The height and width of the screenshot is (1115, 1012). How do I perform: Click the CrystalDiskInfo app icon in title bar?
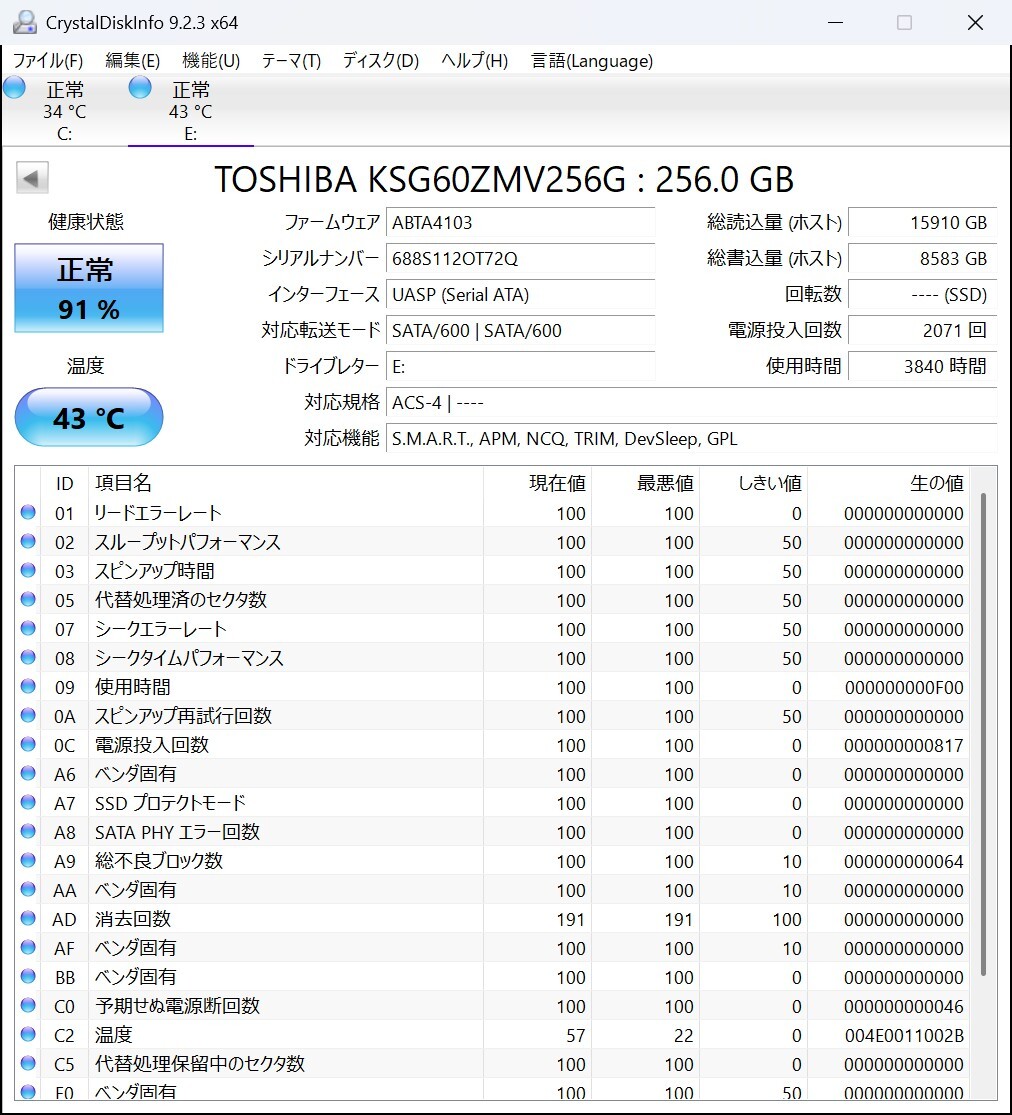point(25,22)
